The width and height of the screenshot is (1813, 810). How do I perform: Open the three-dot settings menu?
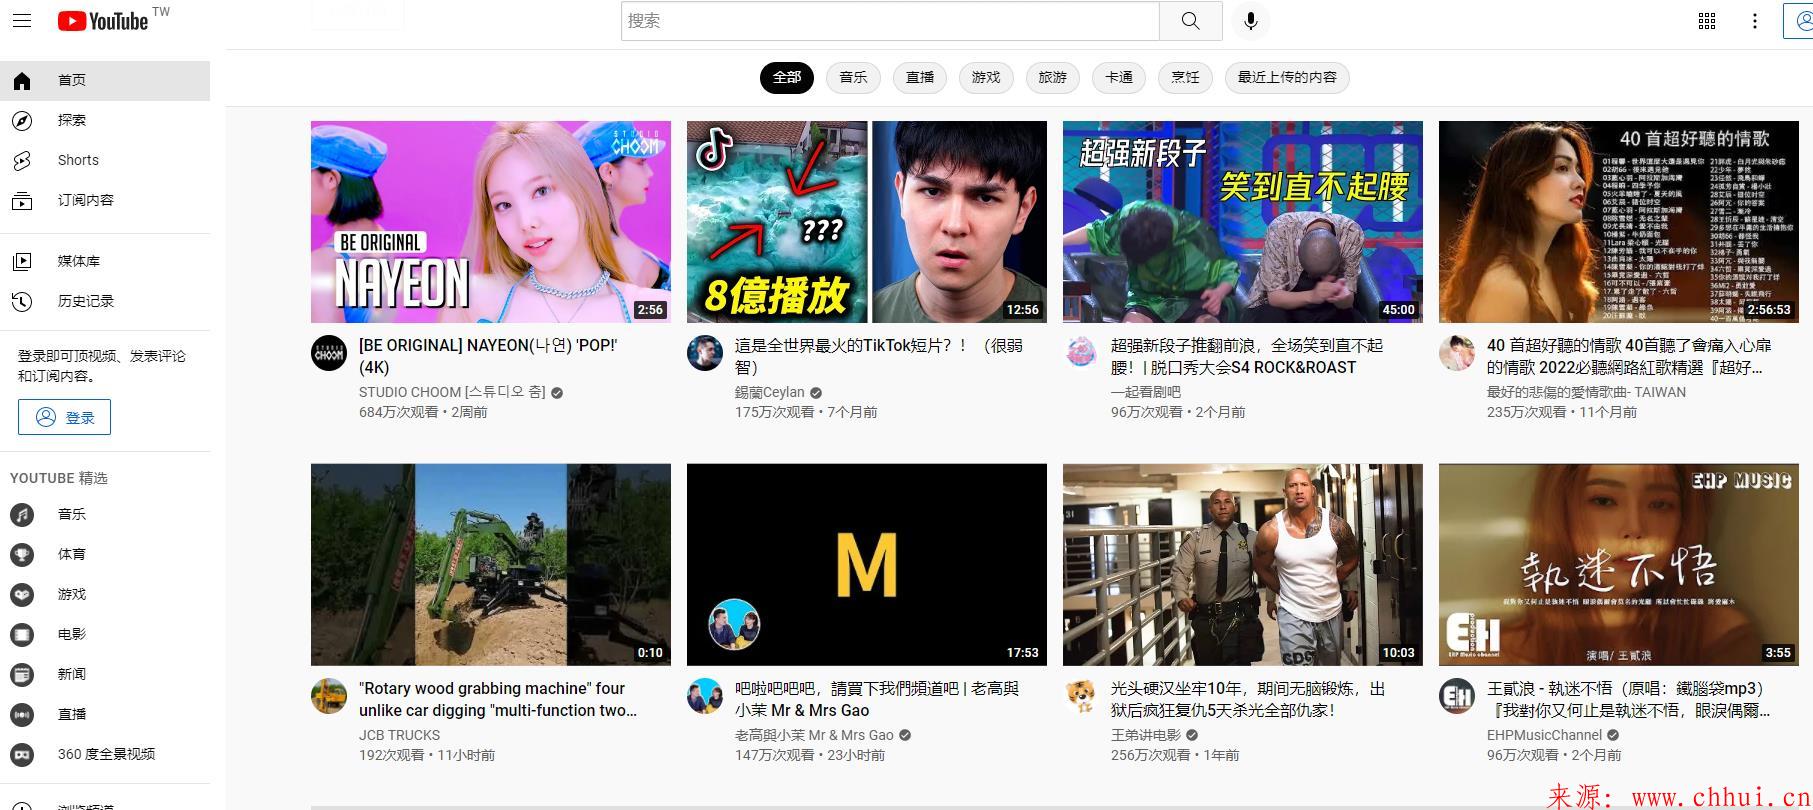(1754, 21)
